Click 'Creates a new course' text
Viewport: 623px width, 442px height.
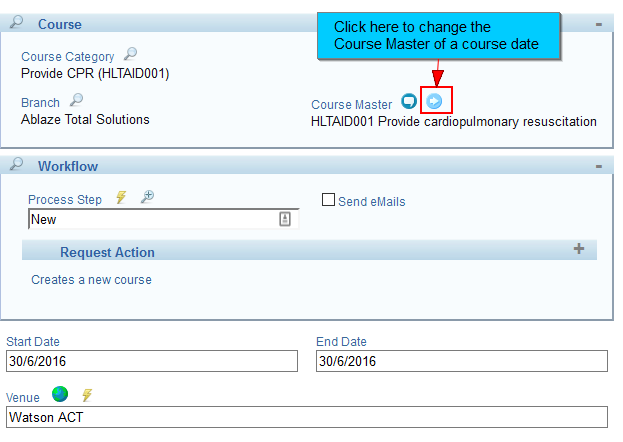coord(91,280)
